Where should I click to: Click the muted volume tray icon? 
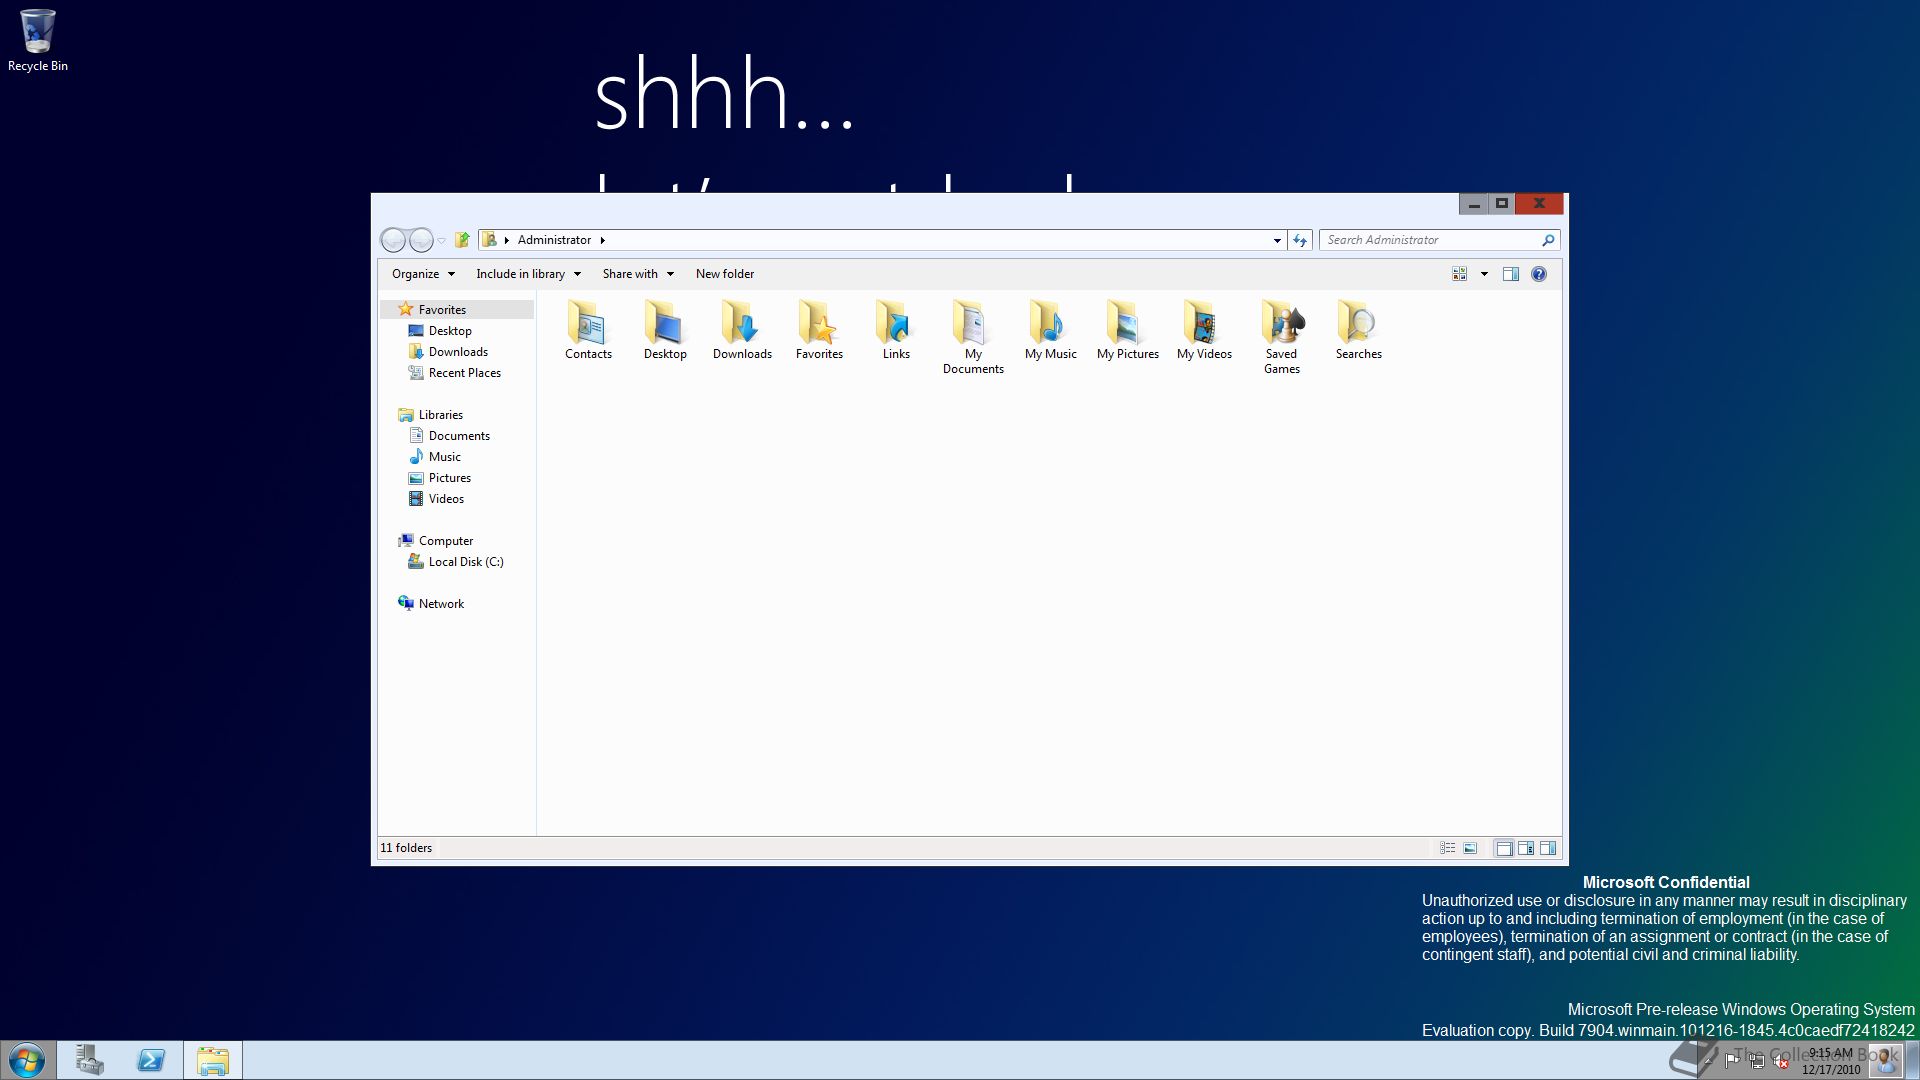(1780, 1061)
